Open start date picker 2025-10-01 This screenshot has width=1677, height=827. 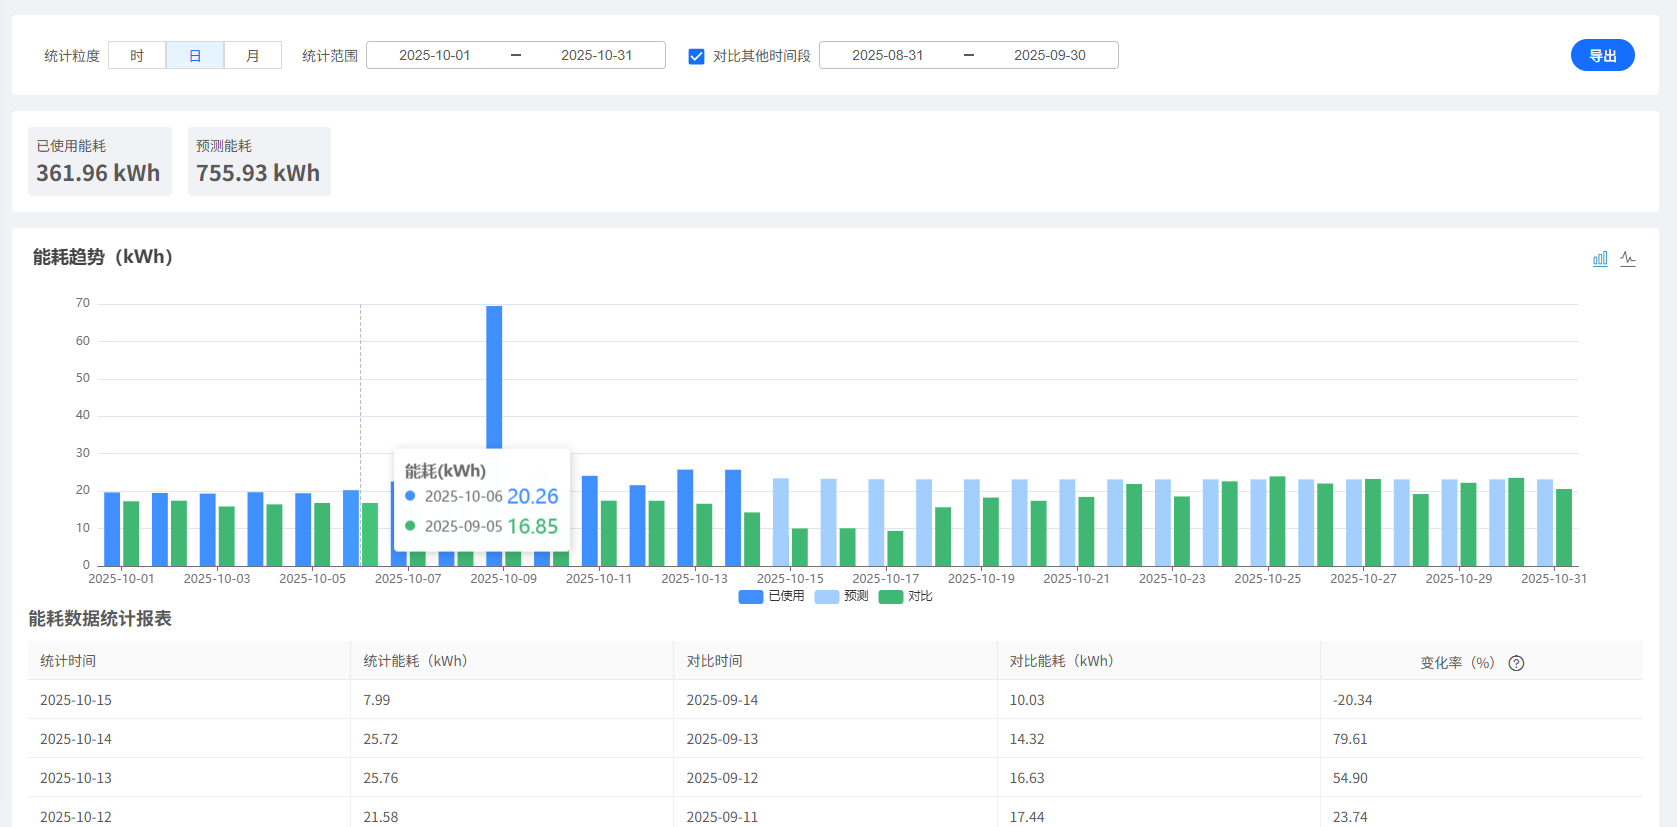(x=435, y=55)
